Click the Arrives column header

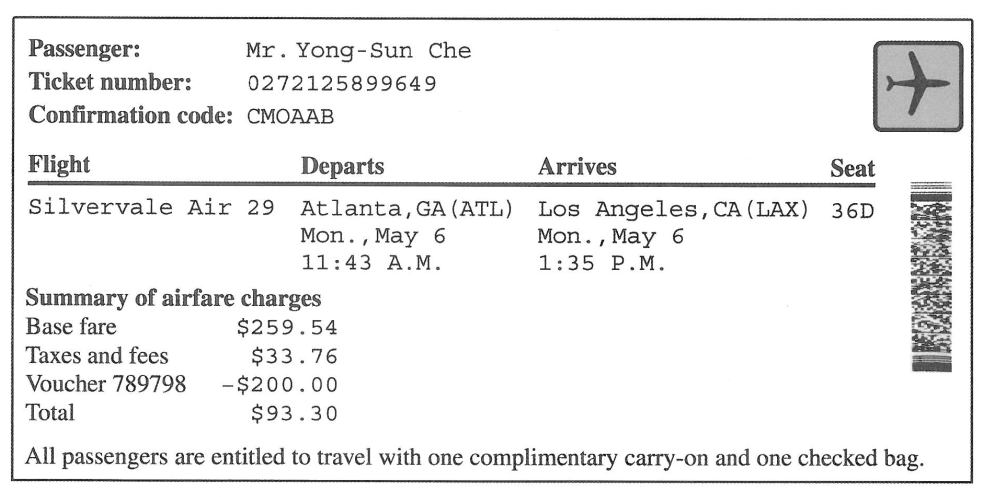click(577, 167)
